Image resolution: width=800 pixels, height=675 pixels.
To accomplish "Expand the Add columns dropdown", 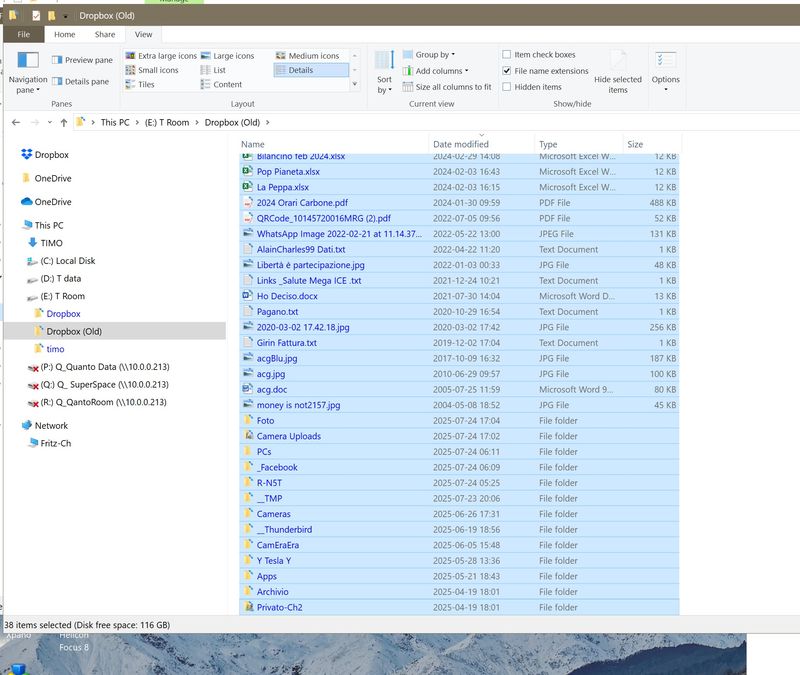I will [438, 71].
